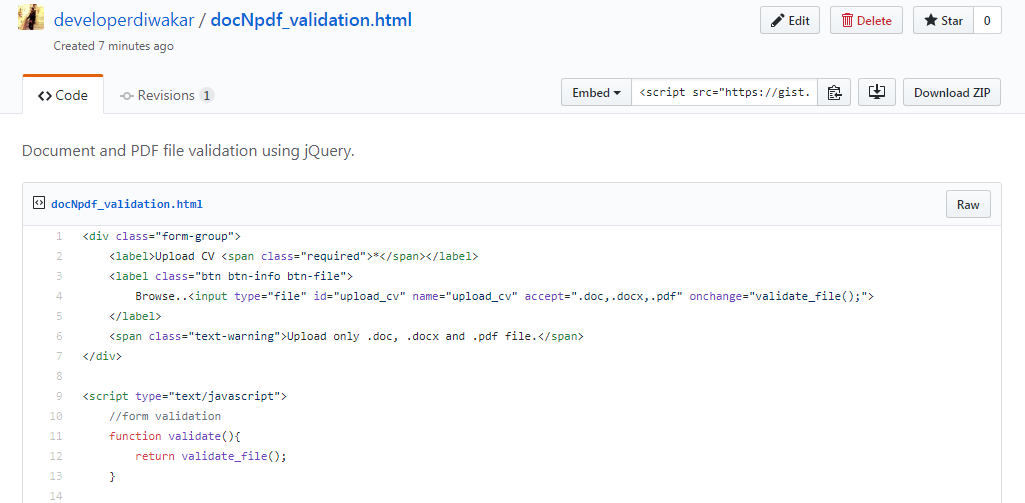Click docNpdf_validation.html file header link
1025x503 pixels.
127,204
